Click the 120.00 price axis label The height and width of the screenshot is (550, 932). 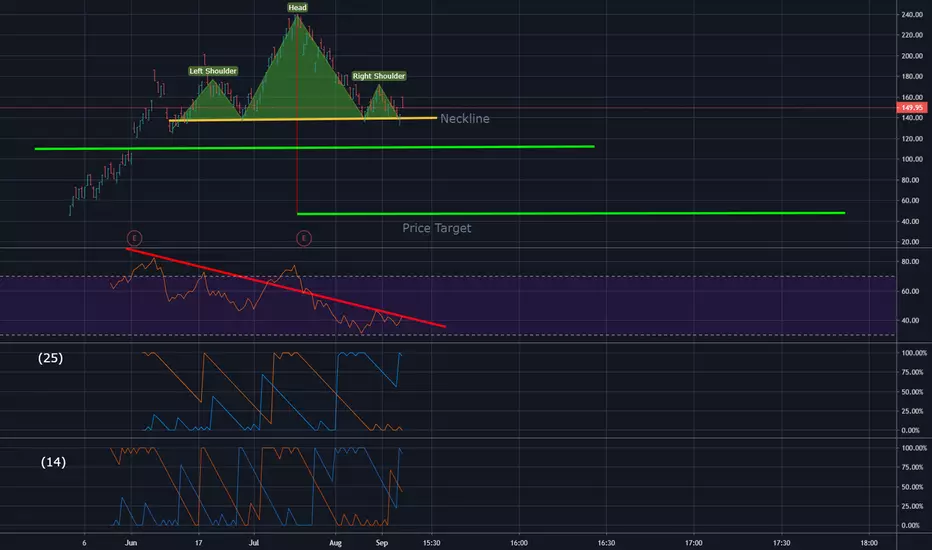pos(912,139)
